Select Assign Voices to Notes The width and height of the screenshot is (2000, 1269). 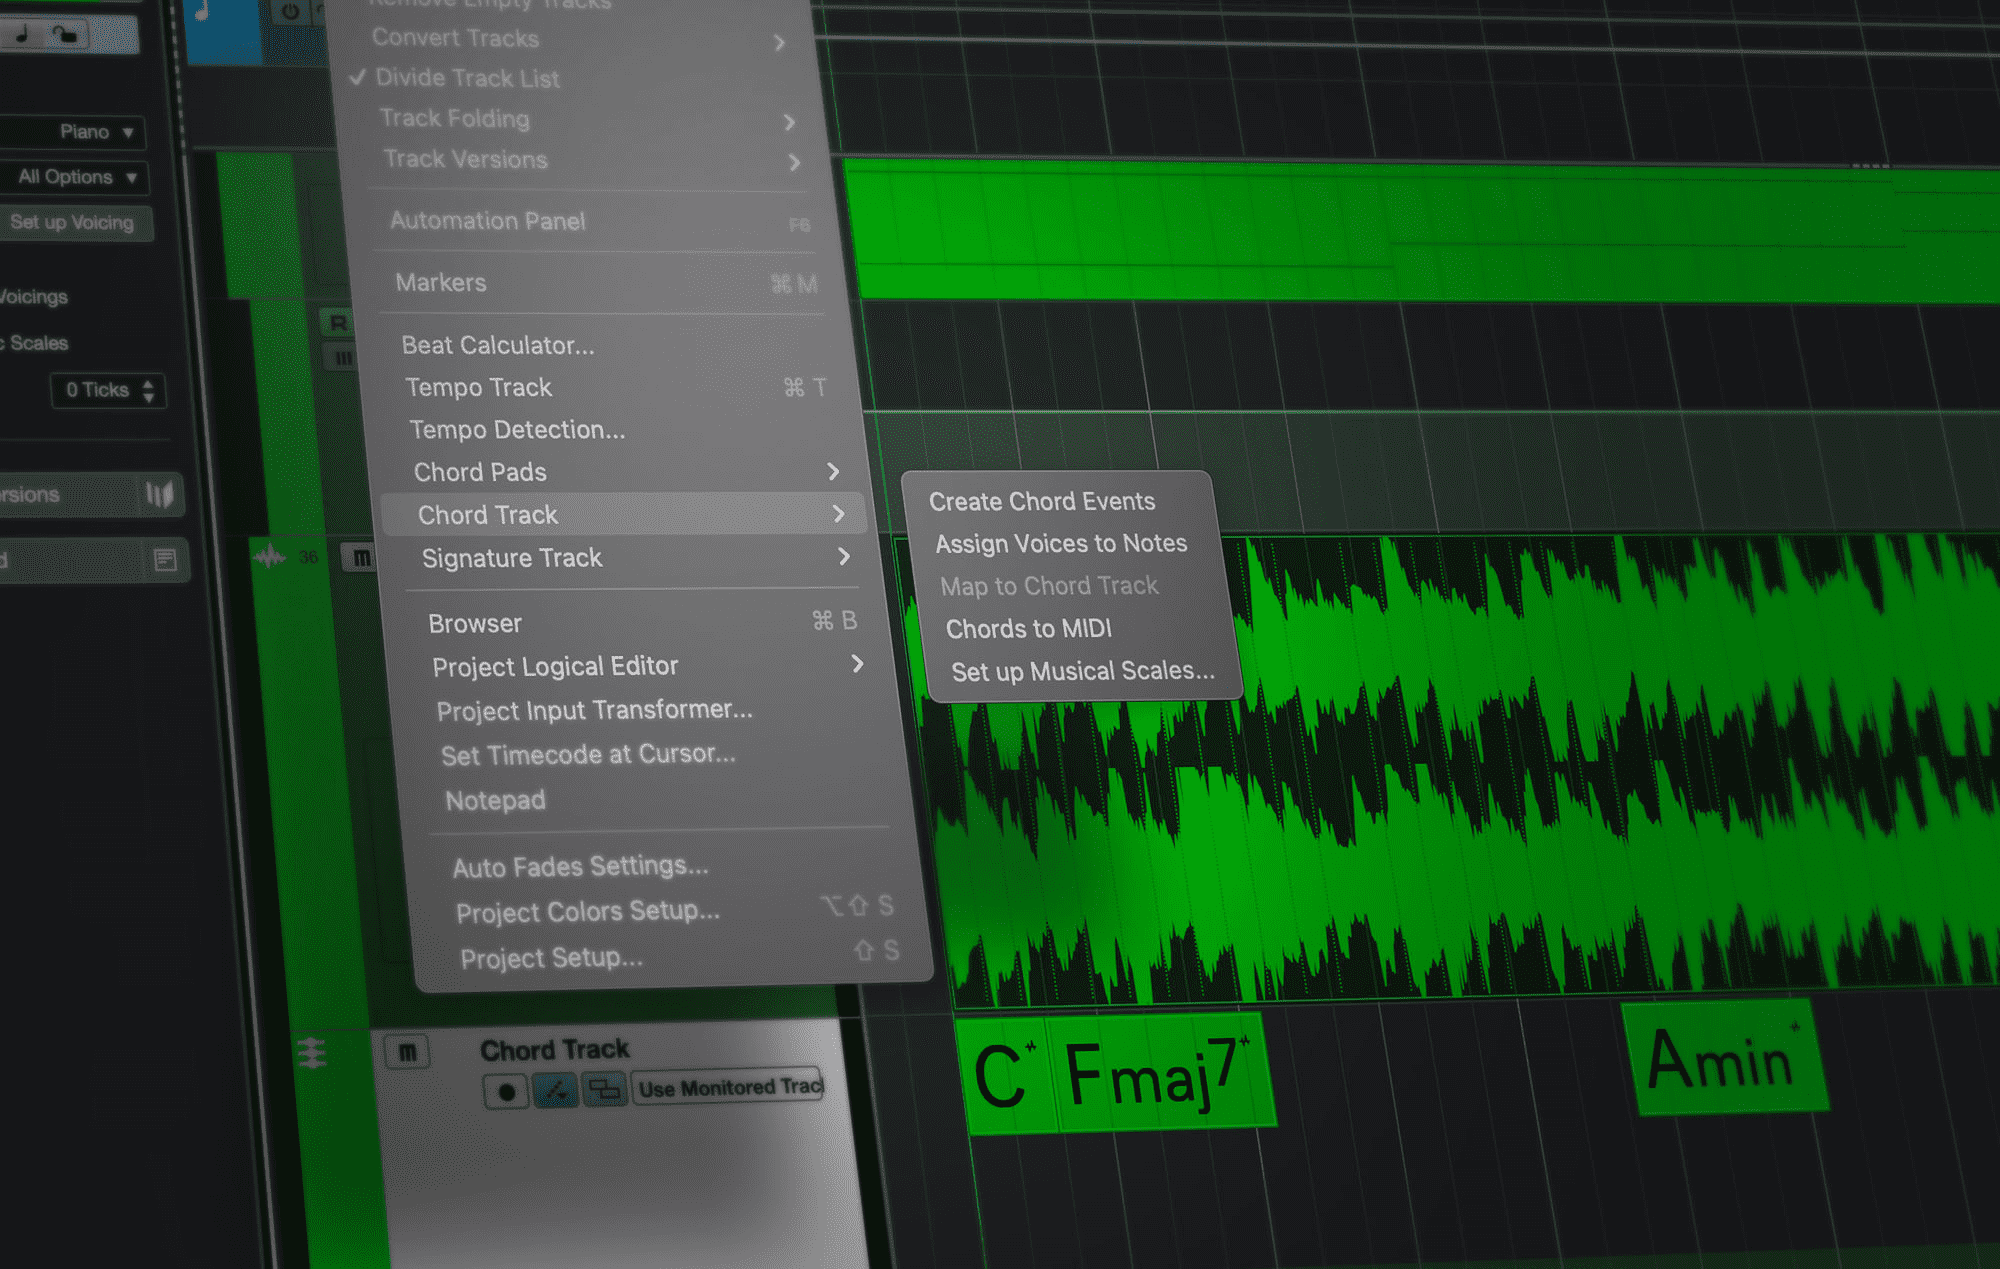(x=1061, y=544)
